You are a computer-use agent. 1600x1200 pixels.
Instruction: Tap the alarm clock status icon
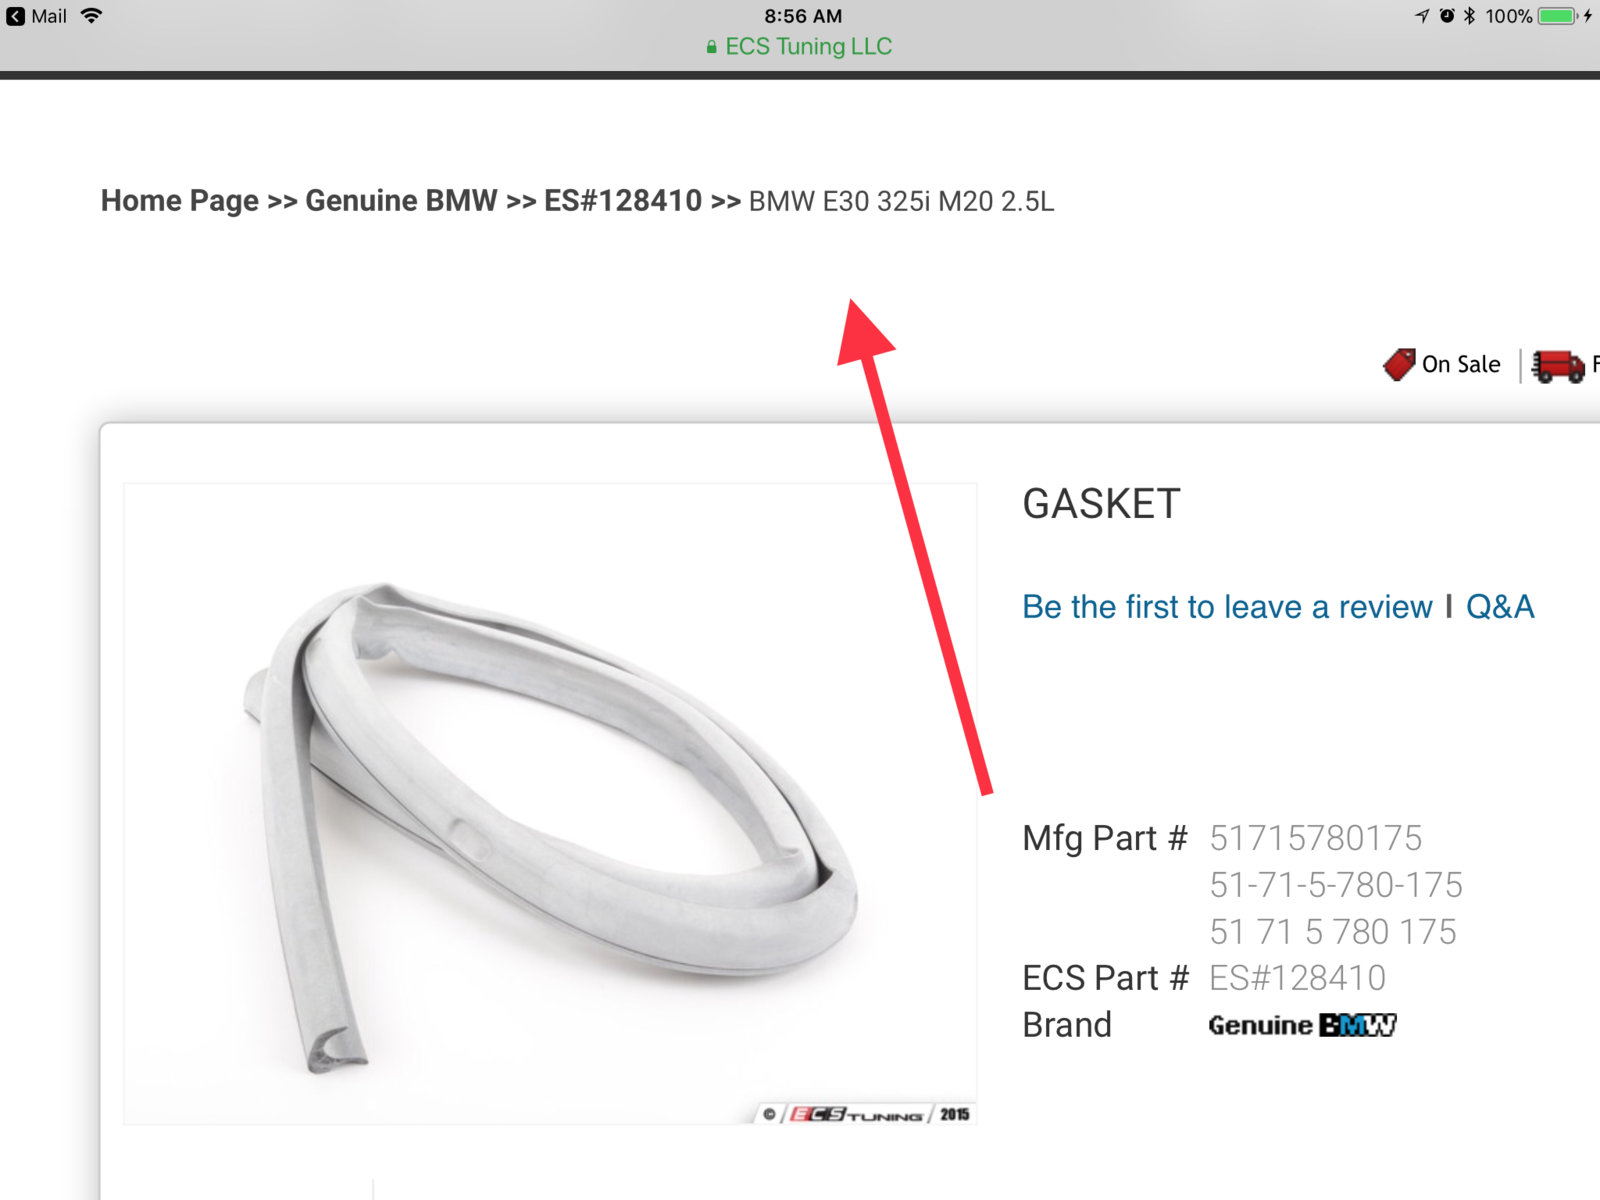coord(1447,16)
